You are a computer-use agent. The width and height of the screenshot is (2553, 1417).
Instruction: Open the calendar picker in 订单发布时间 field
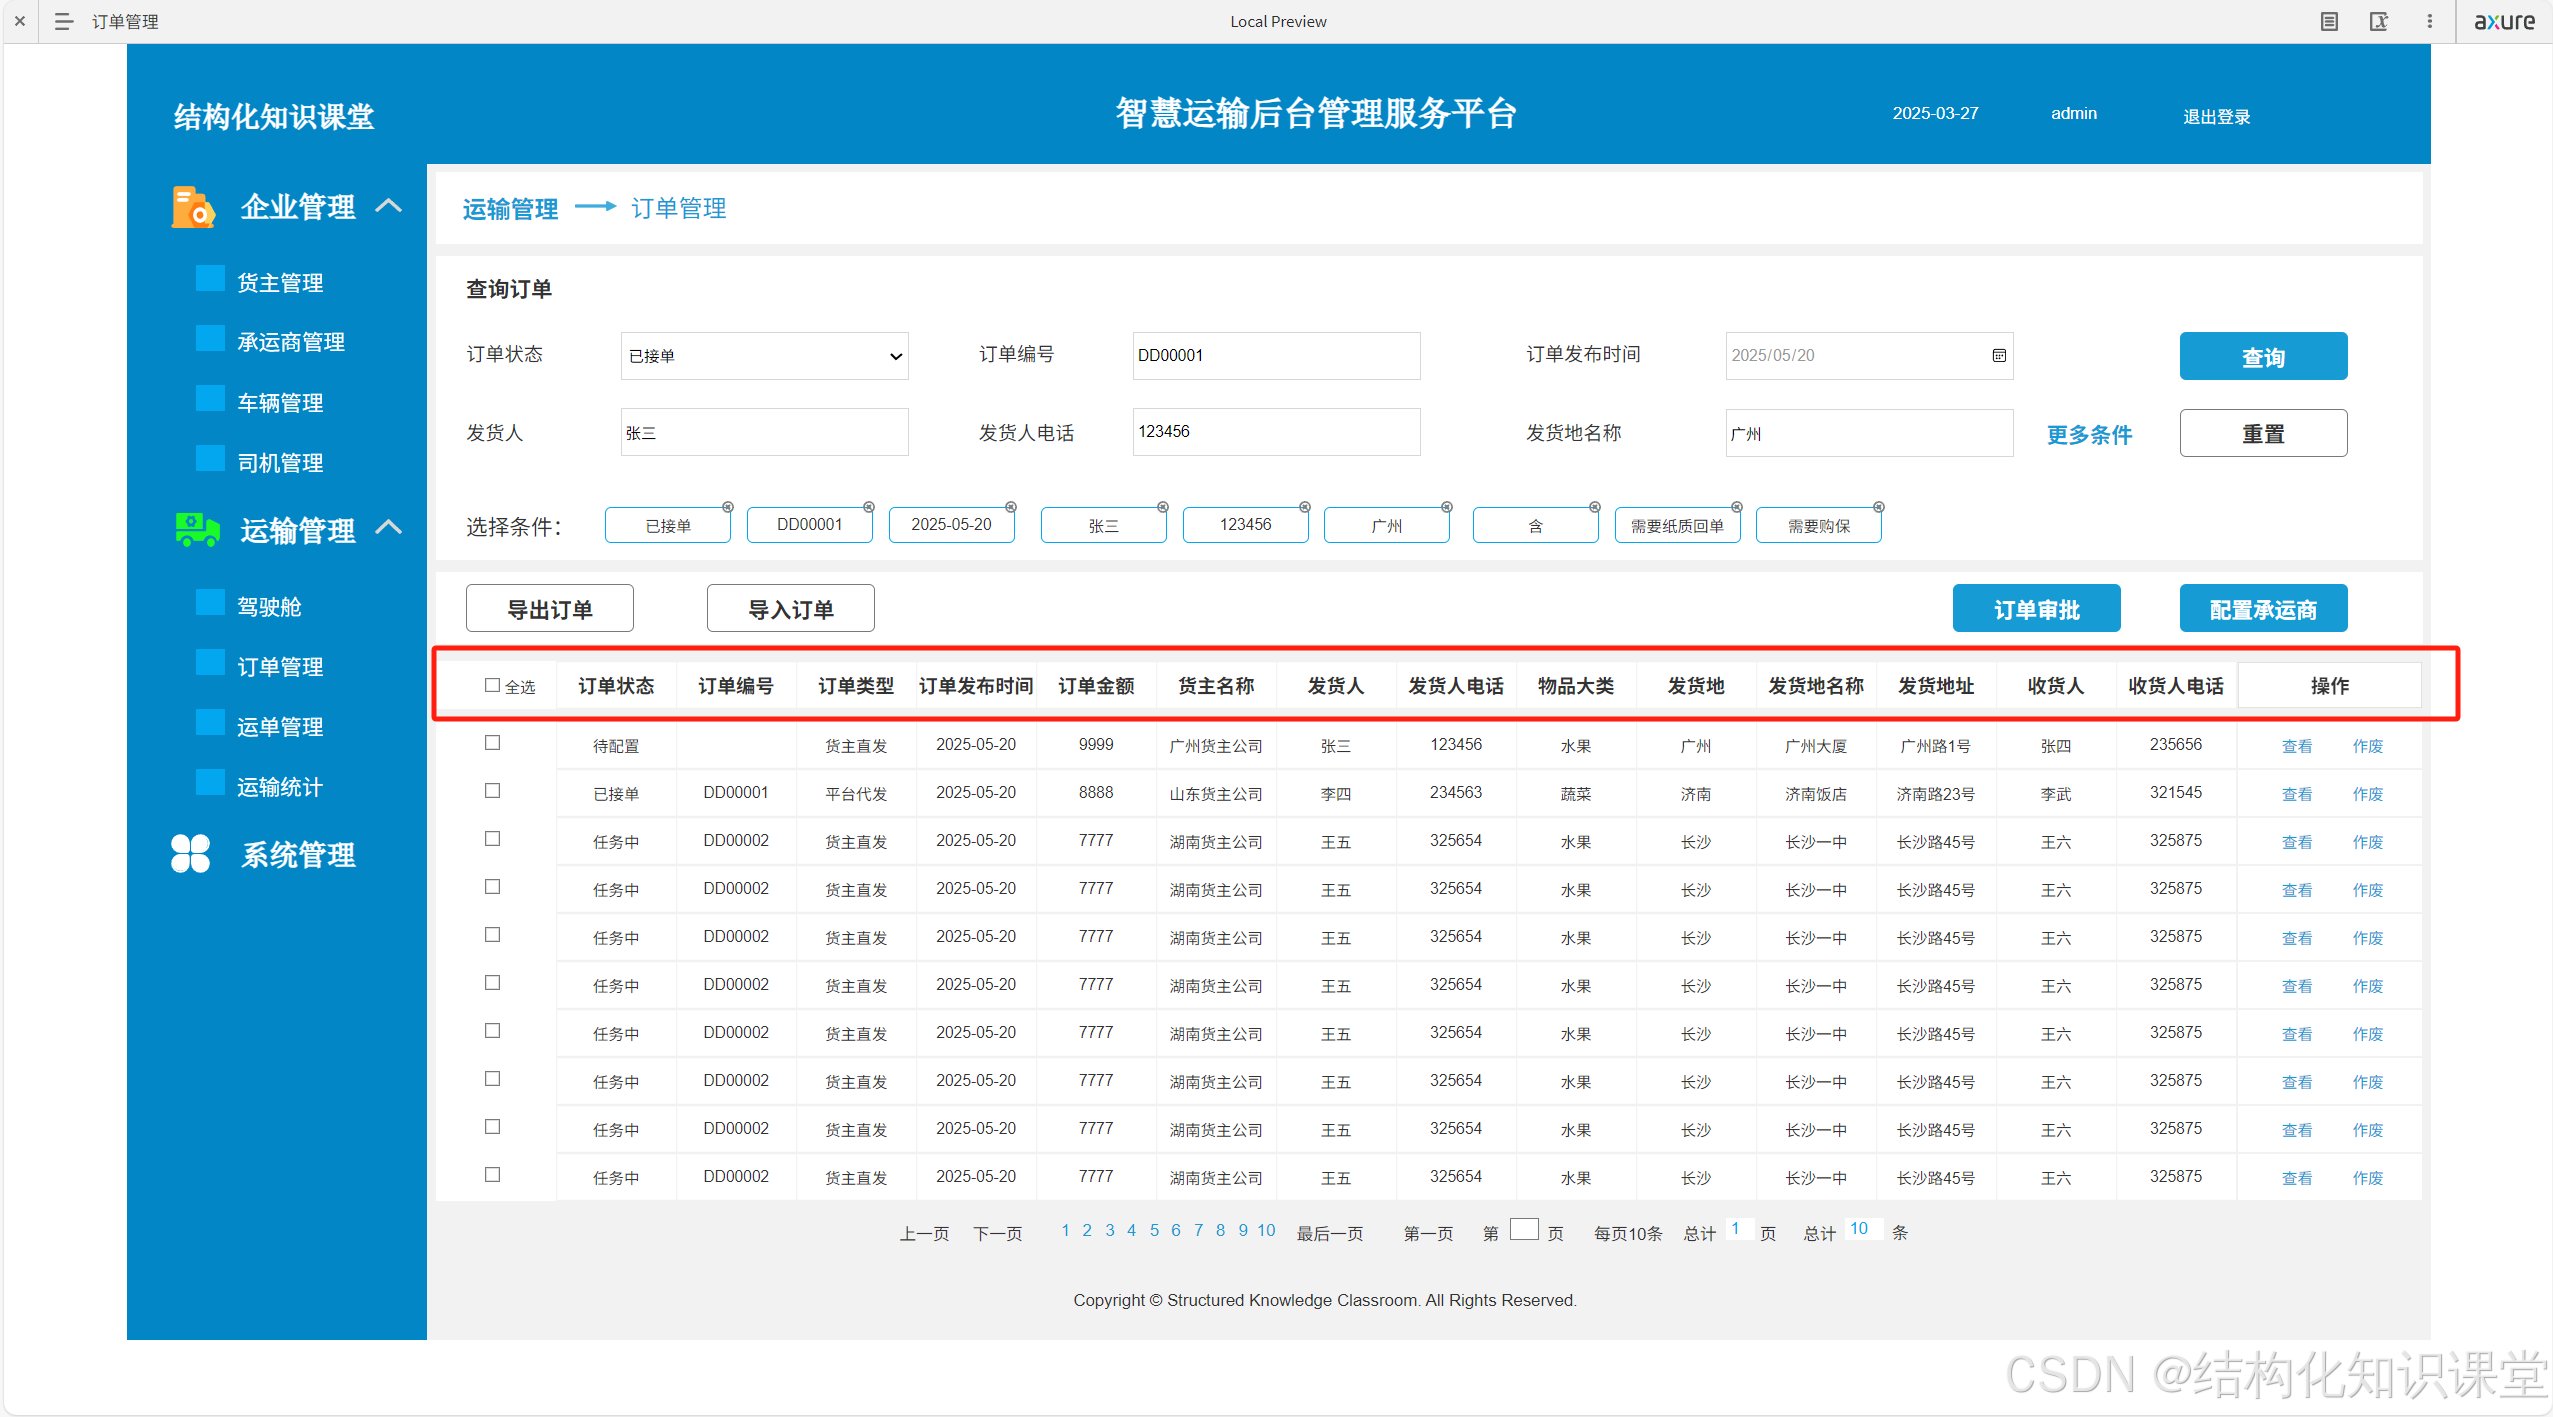(x=1998, y=355)
